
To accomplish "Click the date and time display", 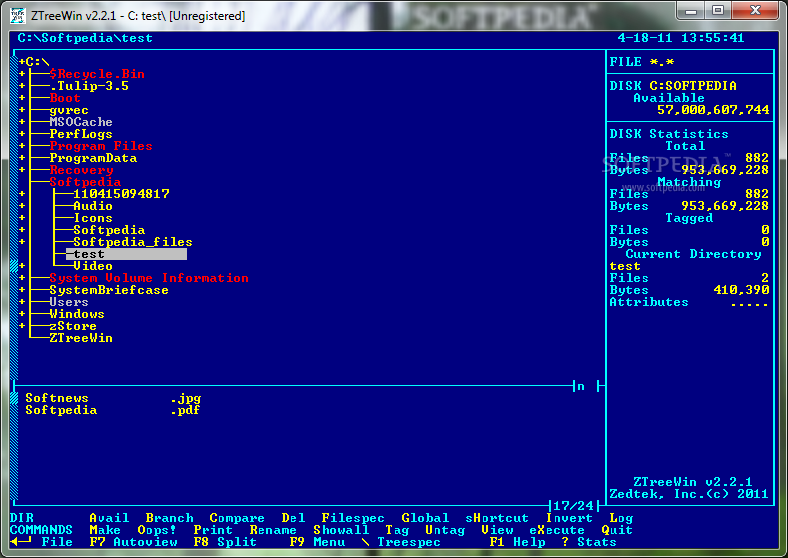I will tap(681, 38).
